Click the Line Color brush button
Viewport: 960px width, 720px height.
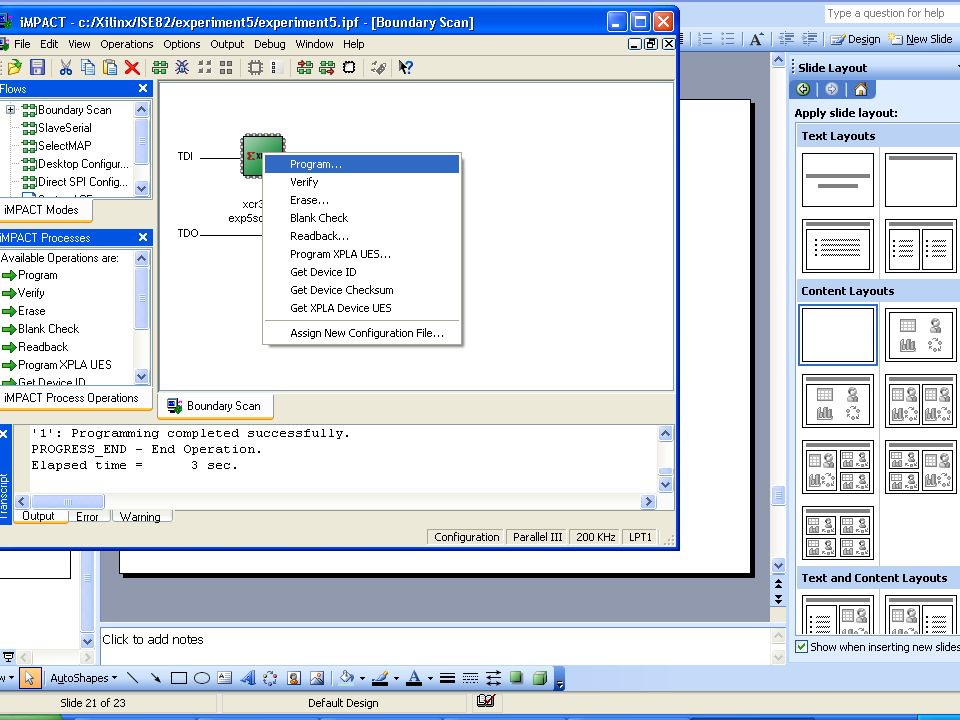pos(380,678)
